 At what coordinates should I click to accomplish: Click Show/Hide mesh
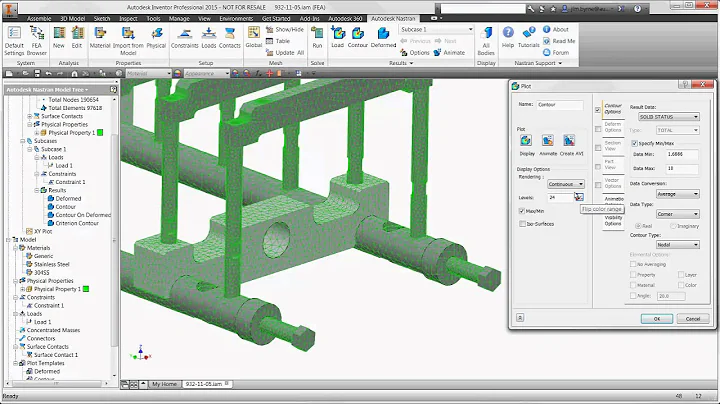click(285, 29)
